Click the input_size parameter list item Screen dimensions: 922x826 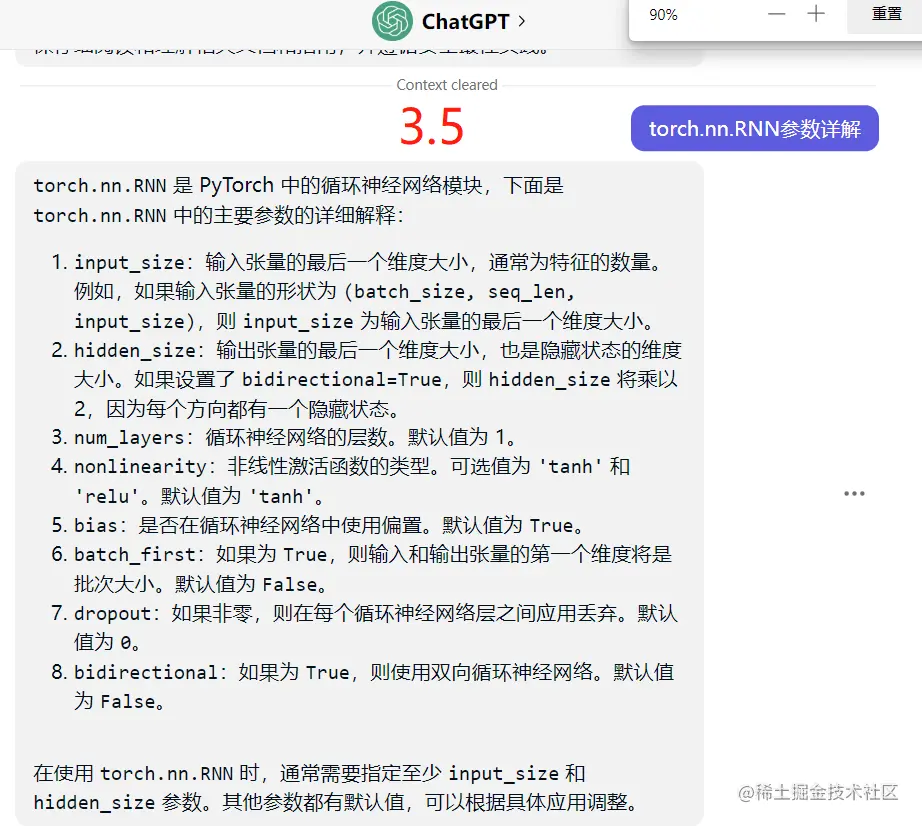pyautogui.click(x=366, y=291)
